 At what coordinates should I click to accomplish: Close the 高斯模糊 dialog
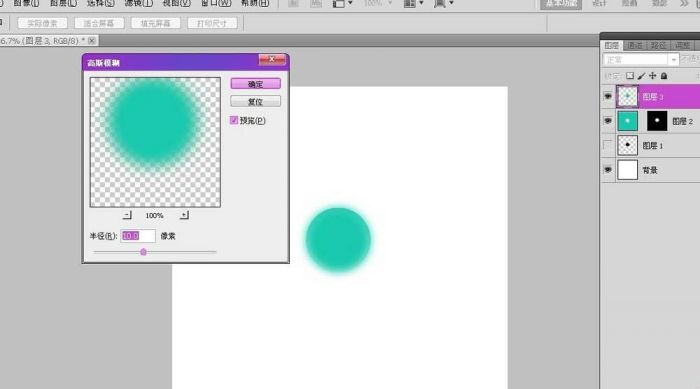click(x=272, y=59)
